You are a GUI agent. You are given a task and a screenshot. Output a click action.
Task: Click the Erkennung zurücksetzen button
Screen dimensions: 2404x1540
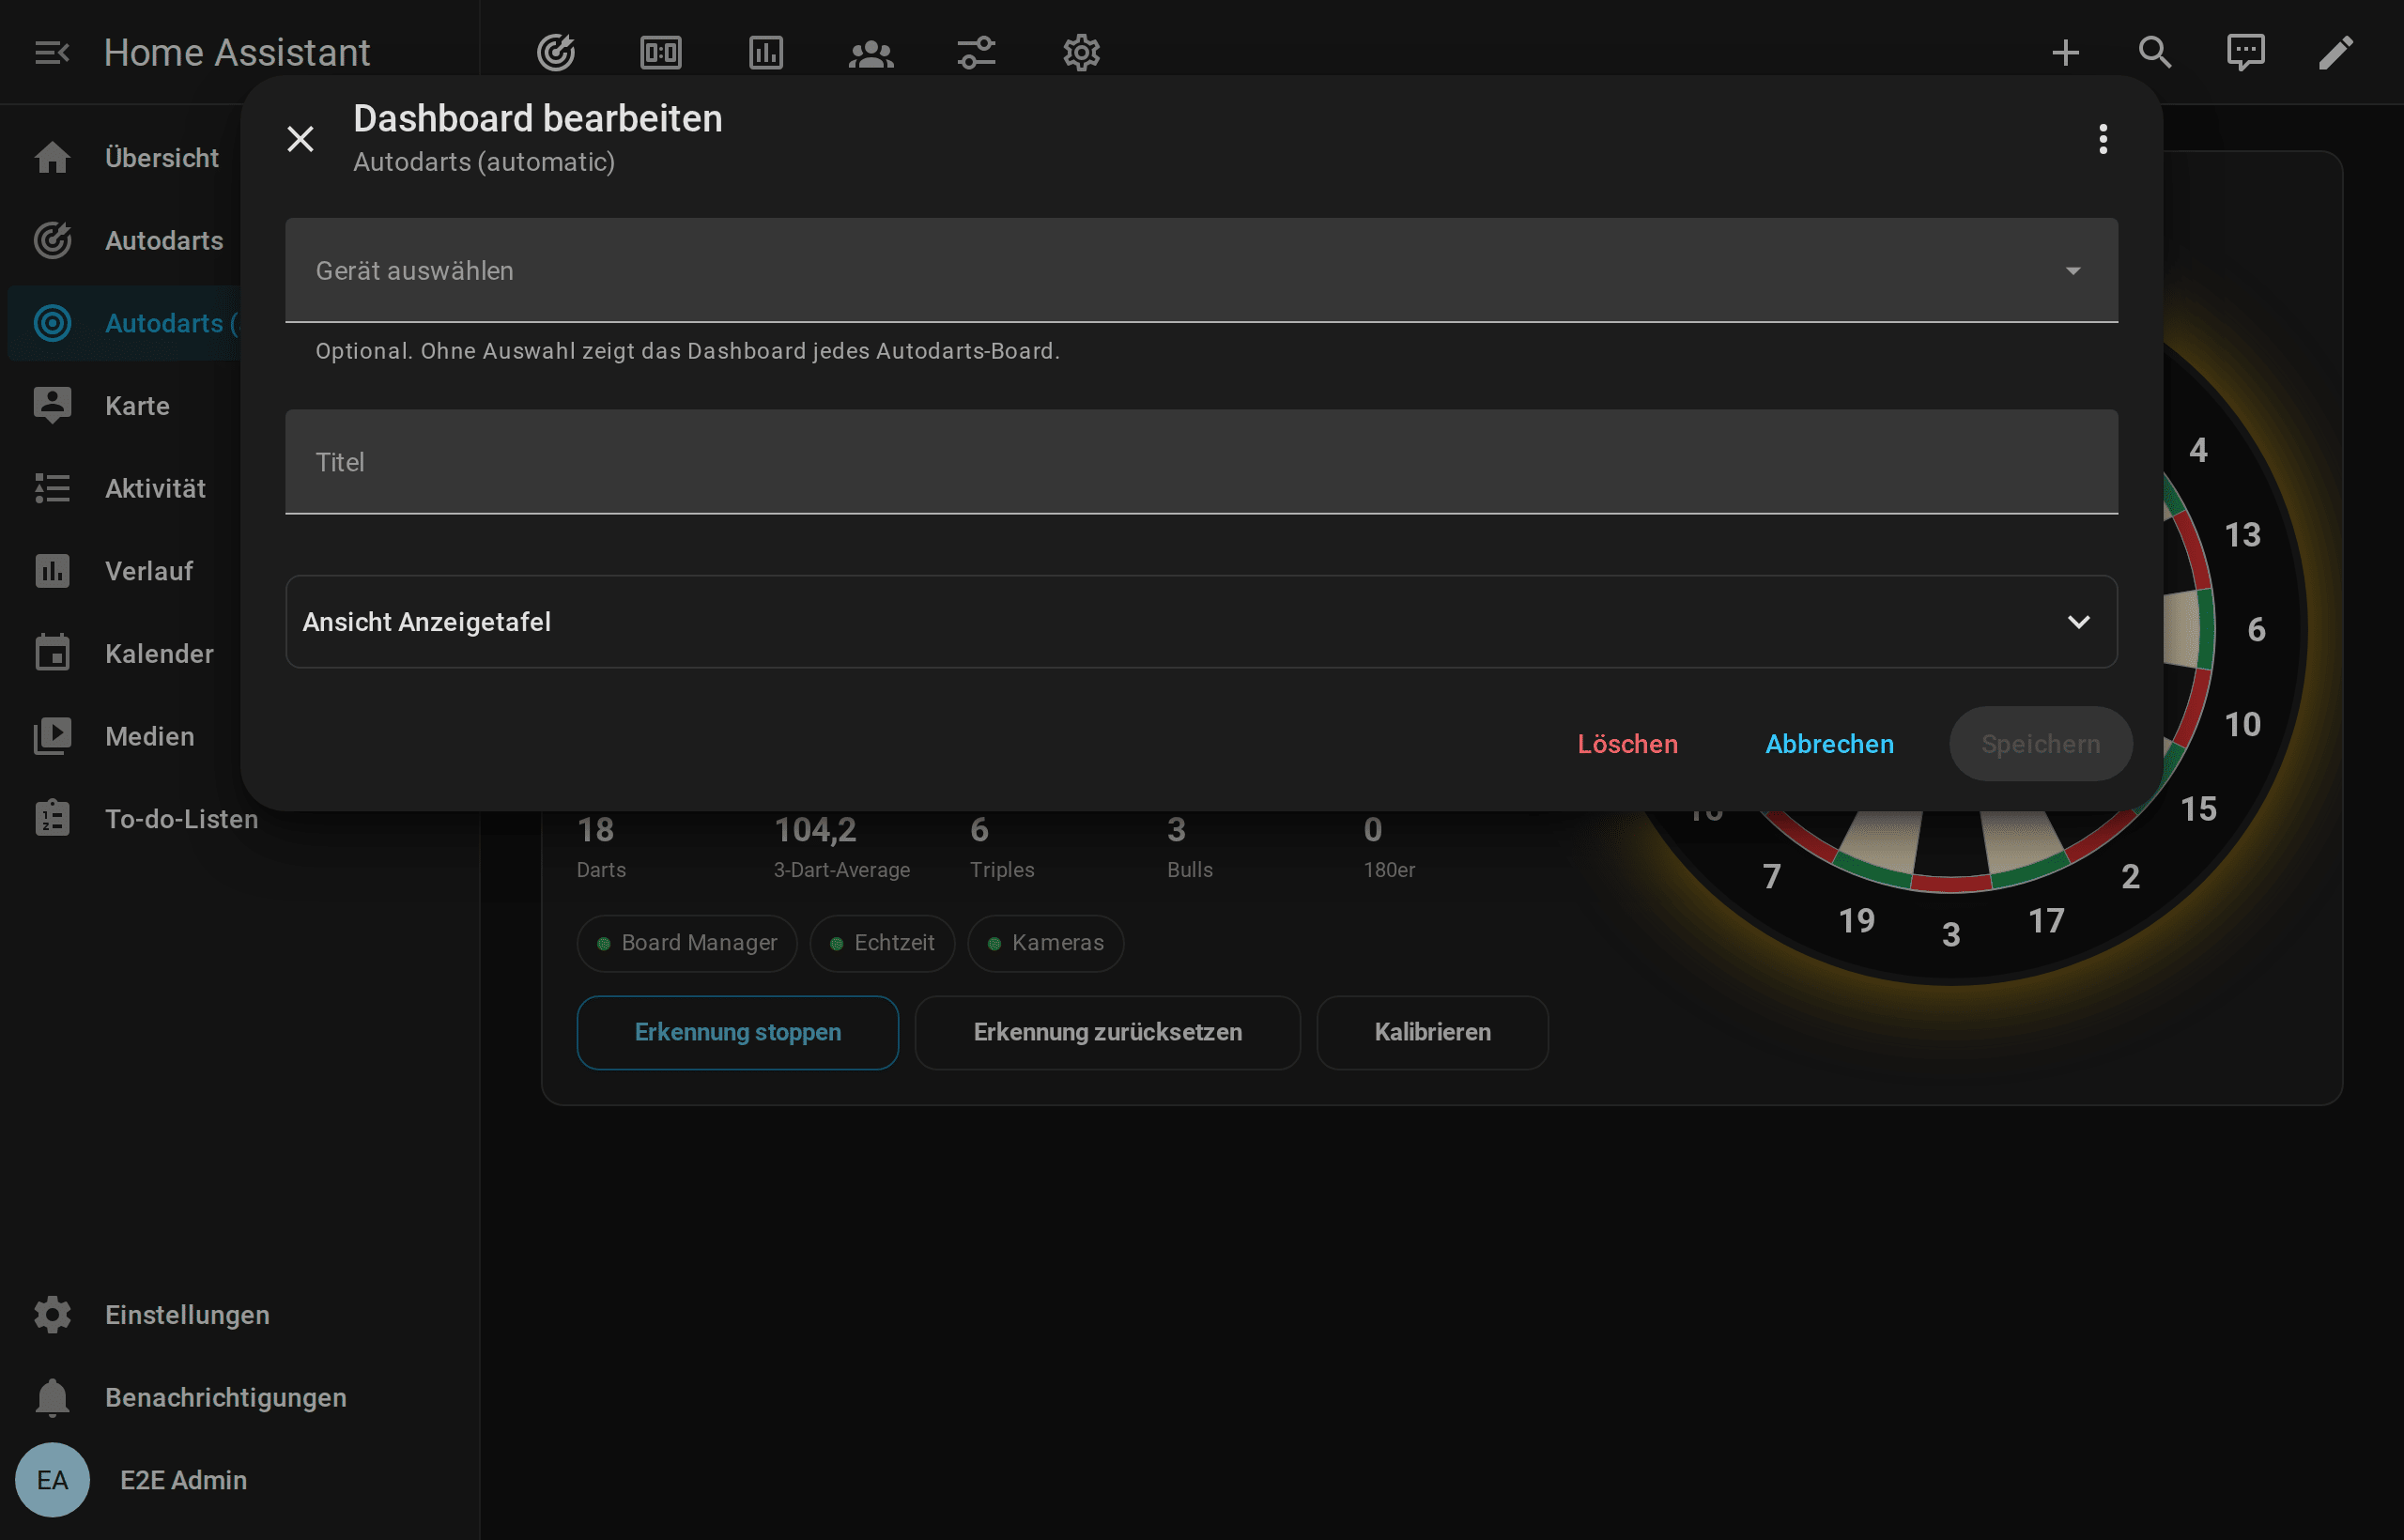pos(1107,1032)
